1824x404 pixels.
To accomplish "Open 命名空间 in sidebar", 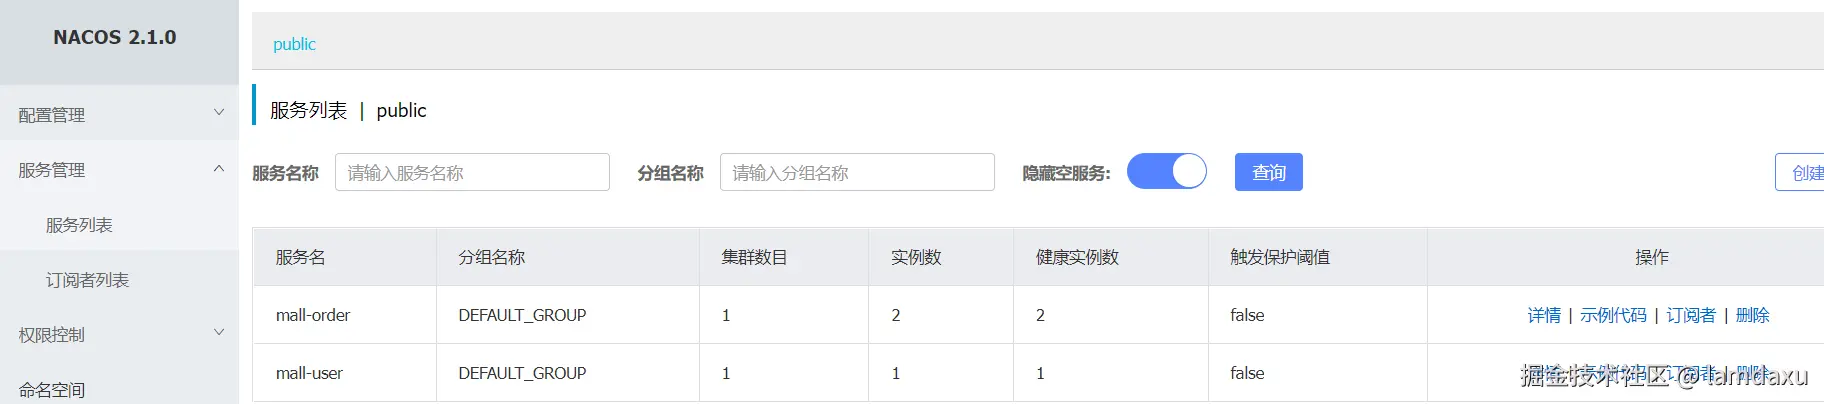I will click(x=52, y=390).
